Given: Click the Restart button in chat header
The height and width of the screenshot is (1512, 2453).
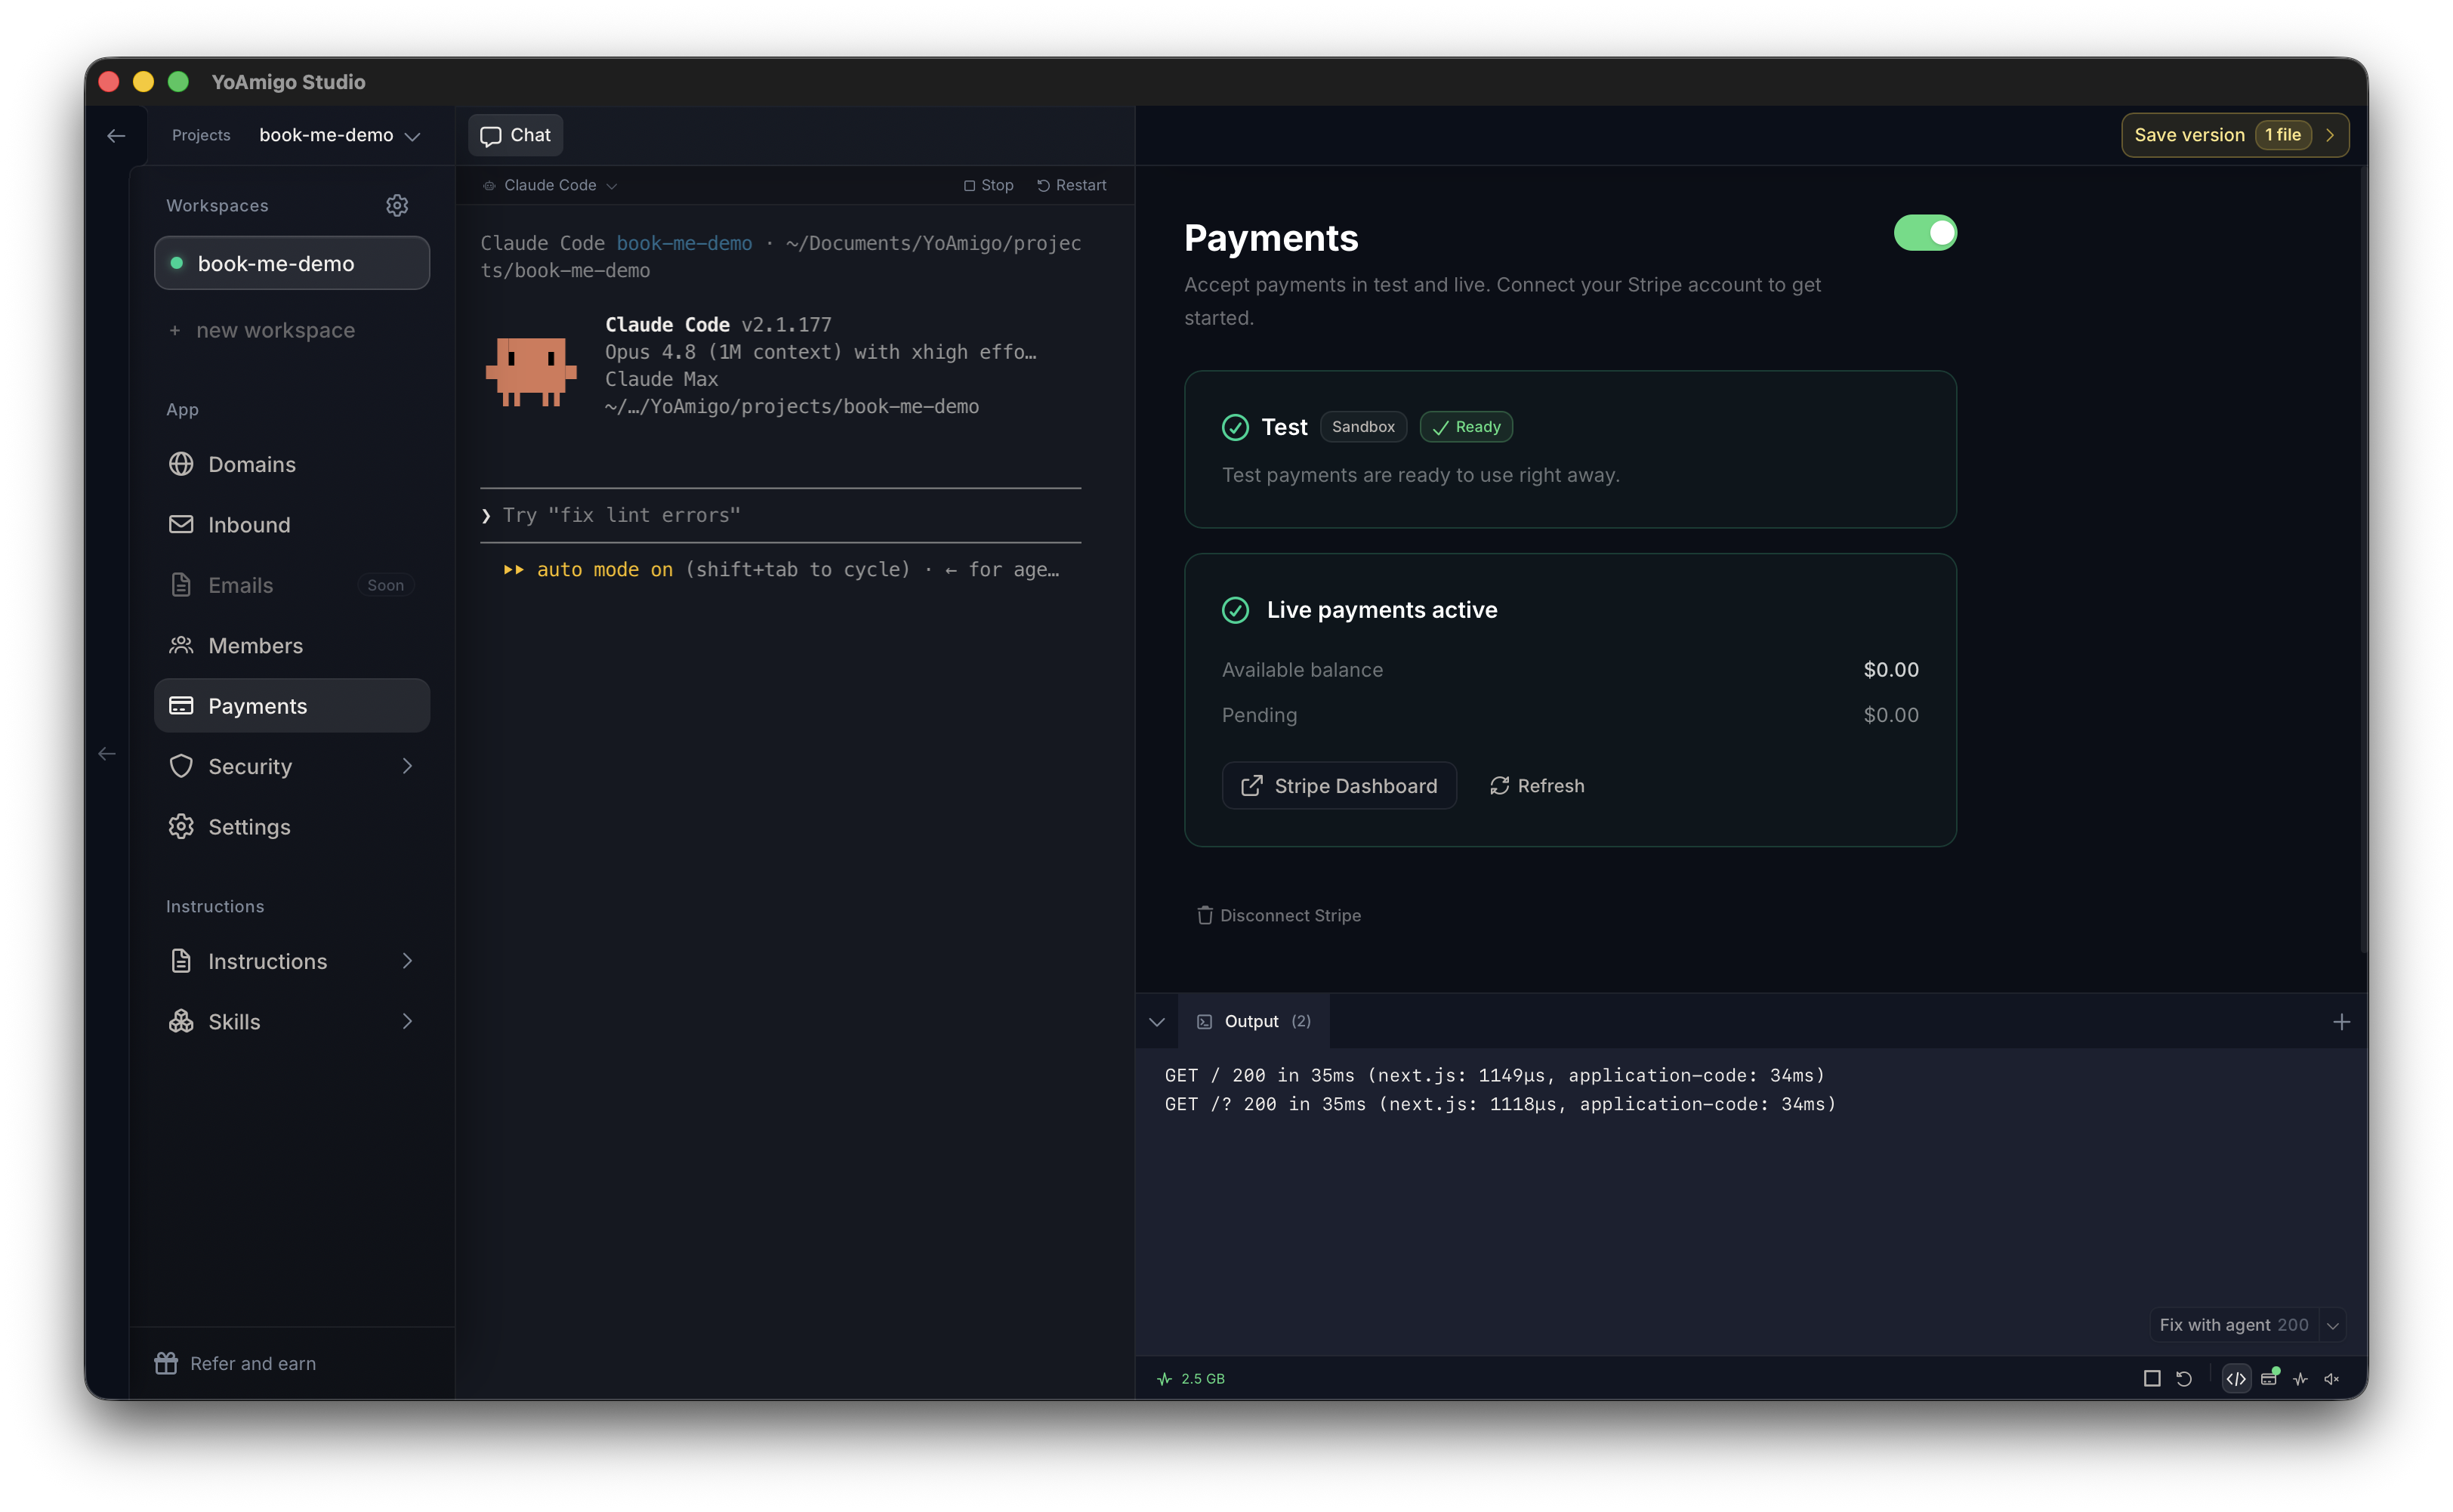Looking at the screenshot, I should point(1071,186).
